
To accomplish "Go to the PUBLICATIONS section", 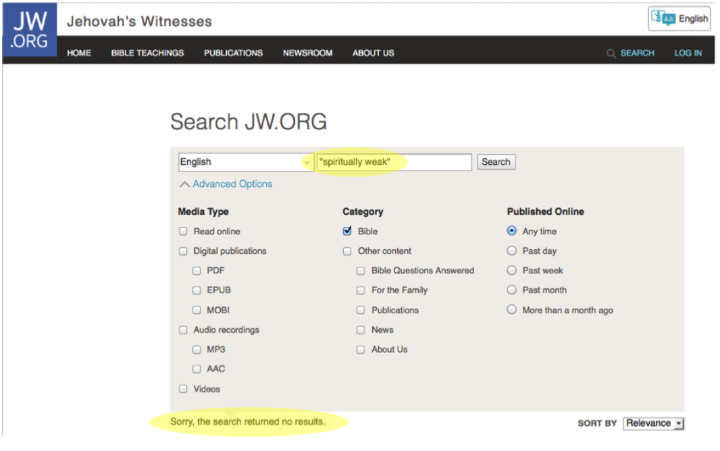I will (233, 53).
